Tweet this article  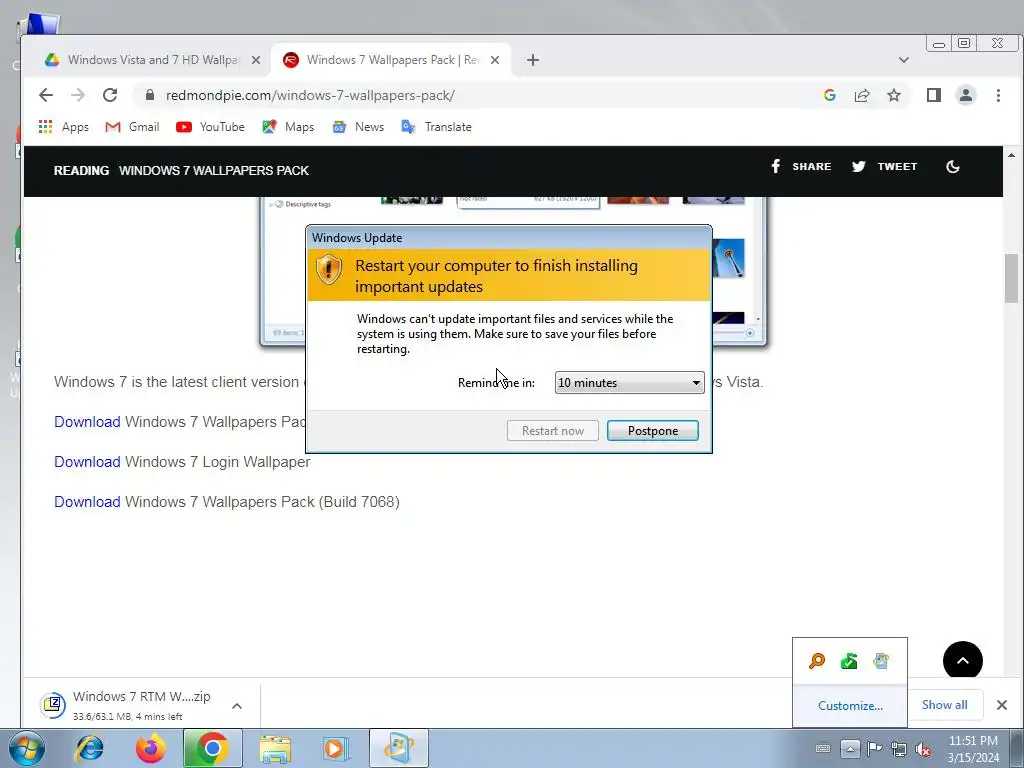[885, 167]
